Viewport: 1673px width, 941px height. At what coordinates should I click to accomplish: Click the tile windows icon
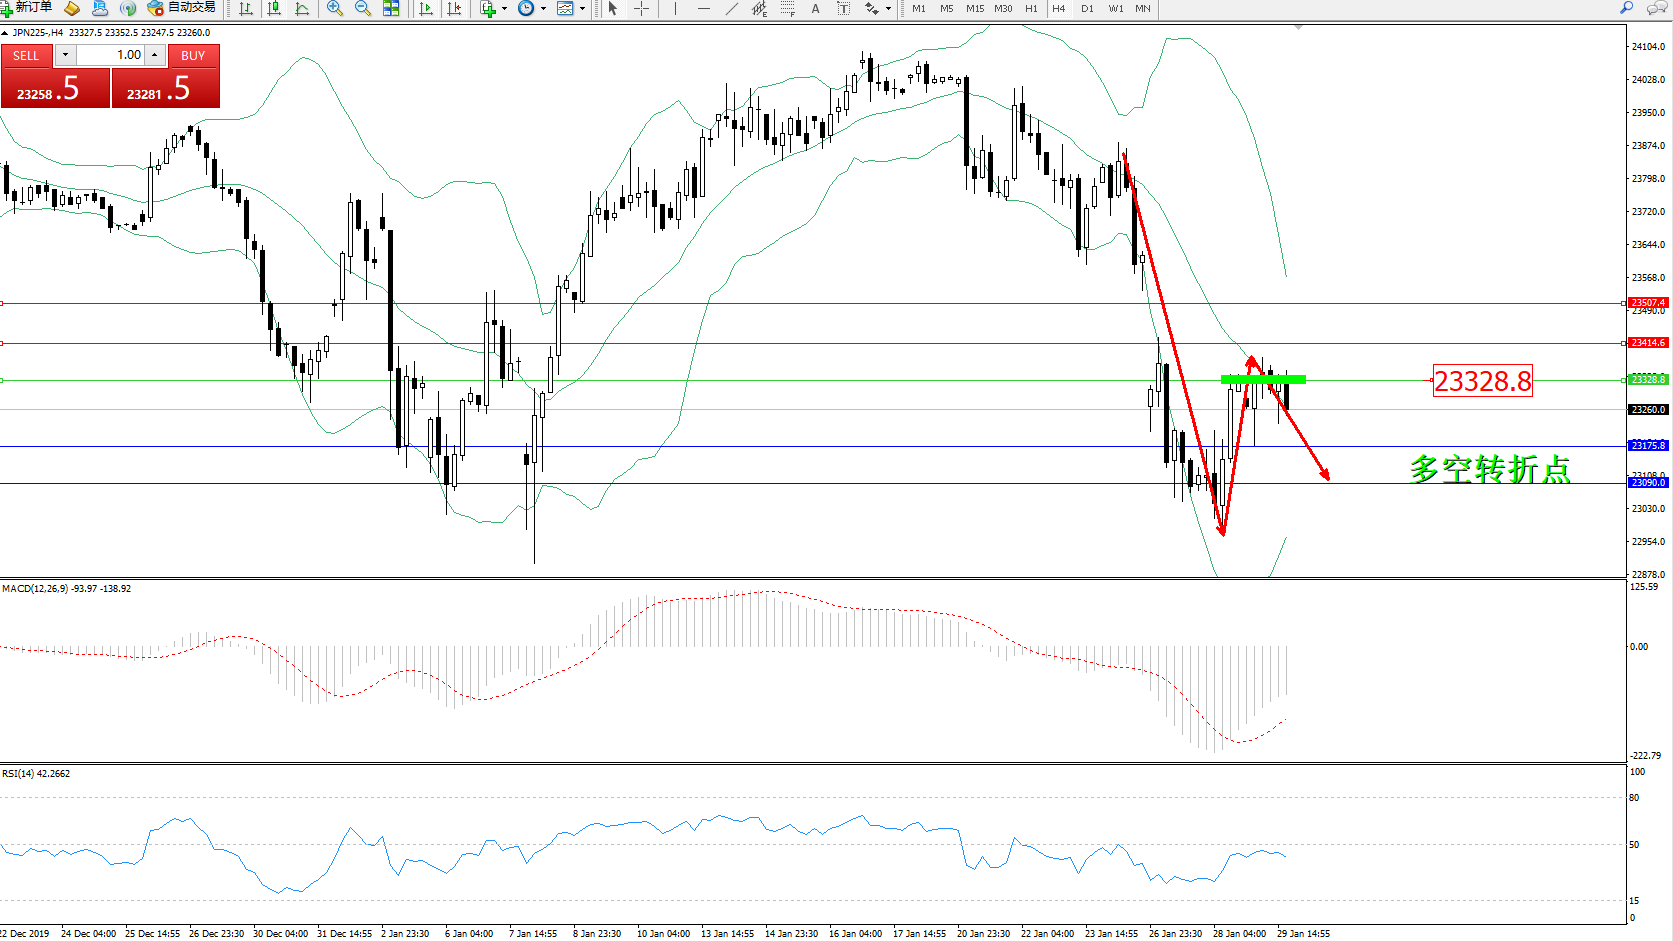(x=391, y=8)
